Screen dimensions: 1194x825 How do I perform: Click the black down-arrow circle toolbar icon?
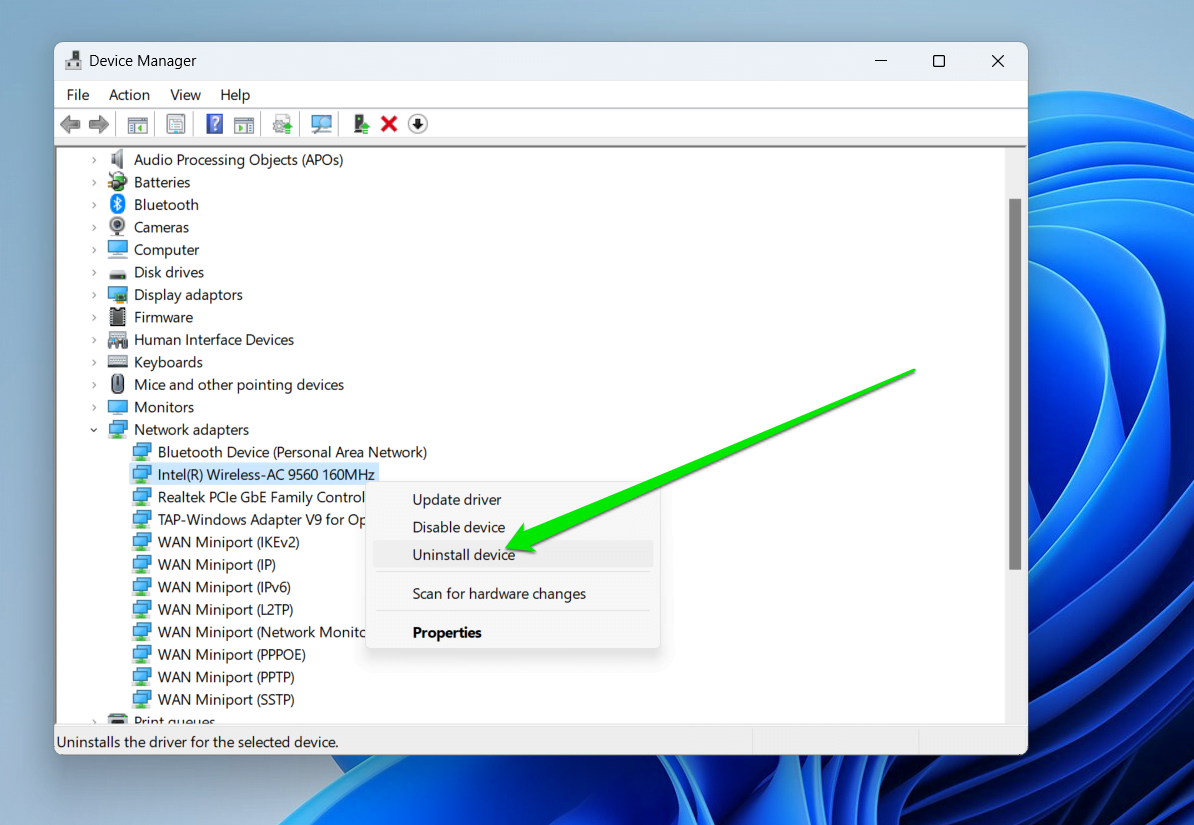point(418,124)
